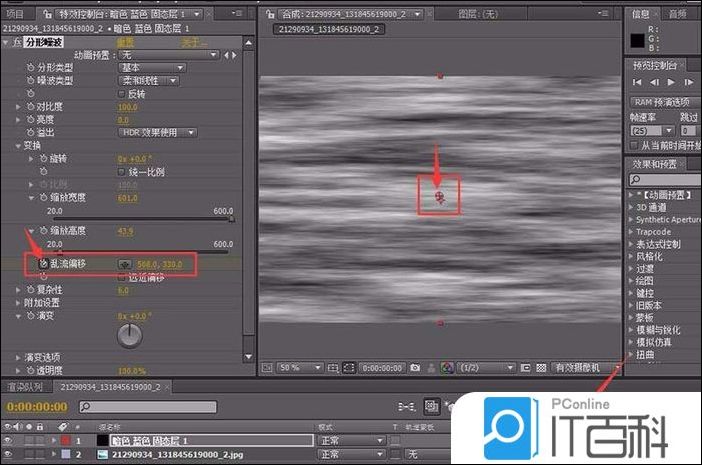Open the show channel color icon
This screenshot has height=465, width=702.
click(x=446, y=368)
